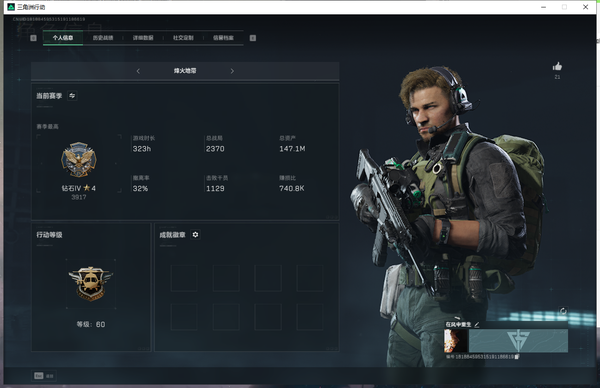Toggle the current season switch icon

coord(72,96)
